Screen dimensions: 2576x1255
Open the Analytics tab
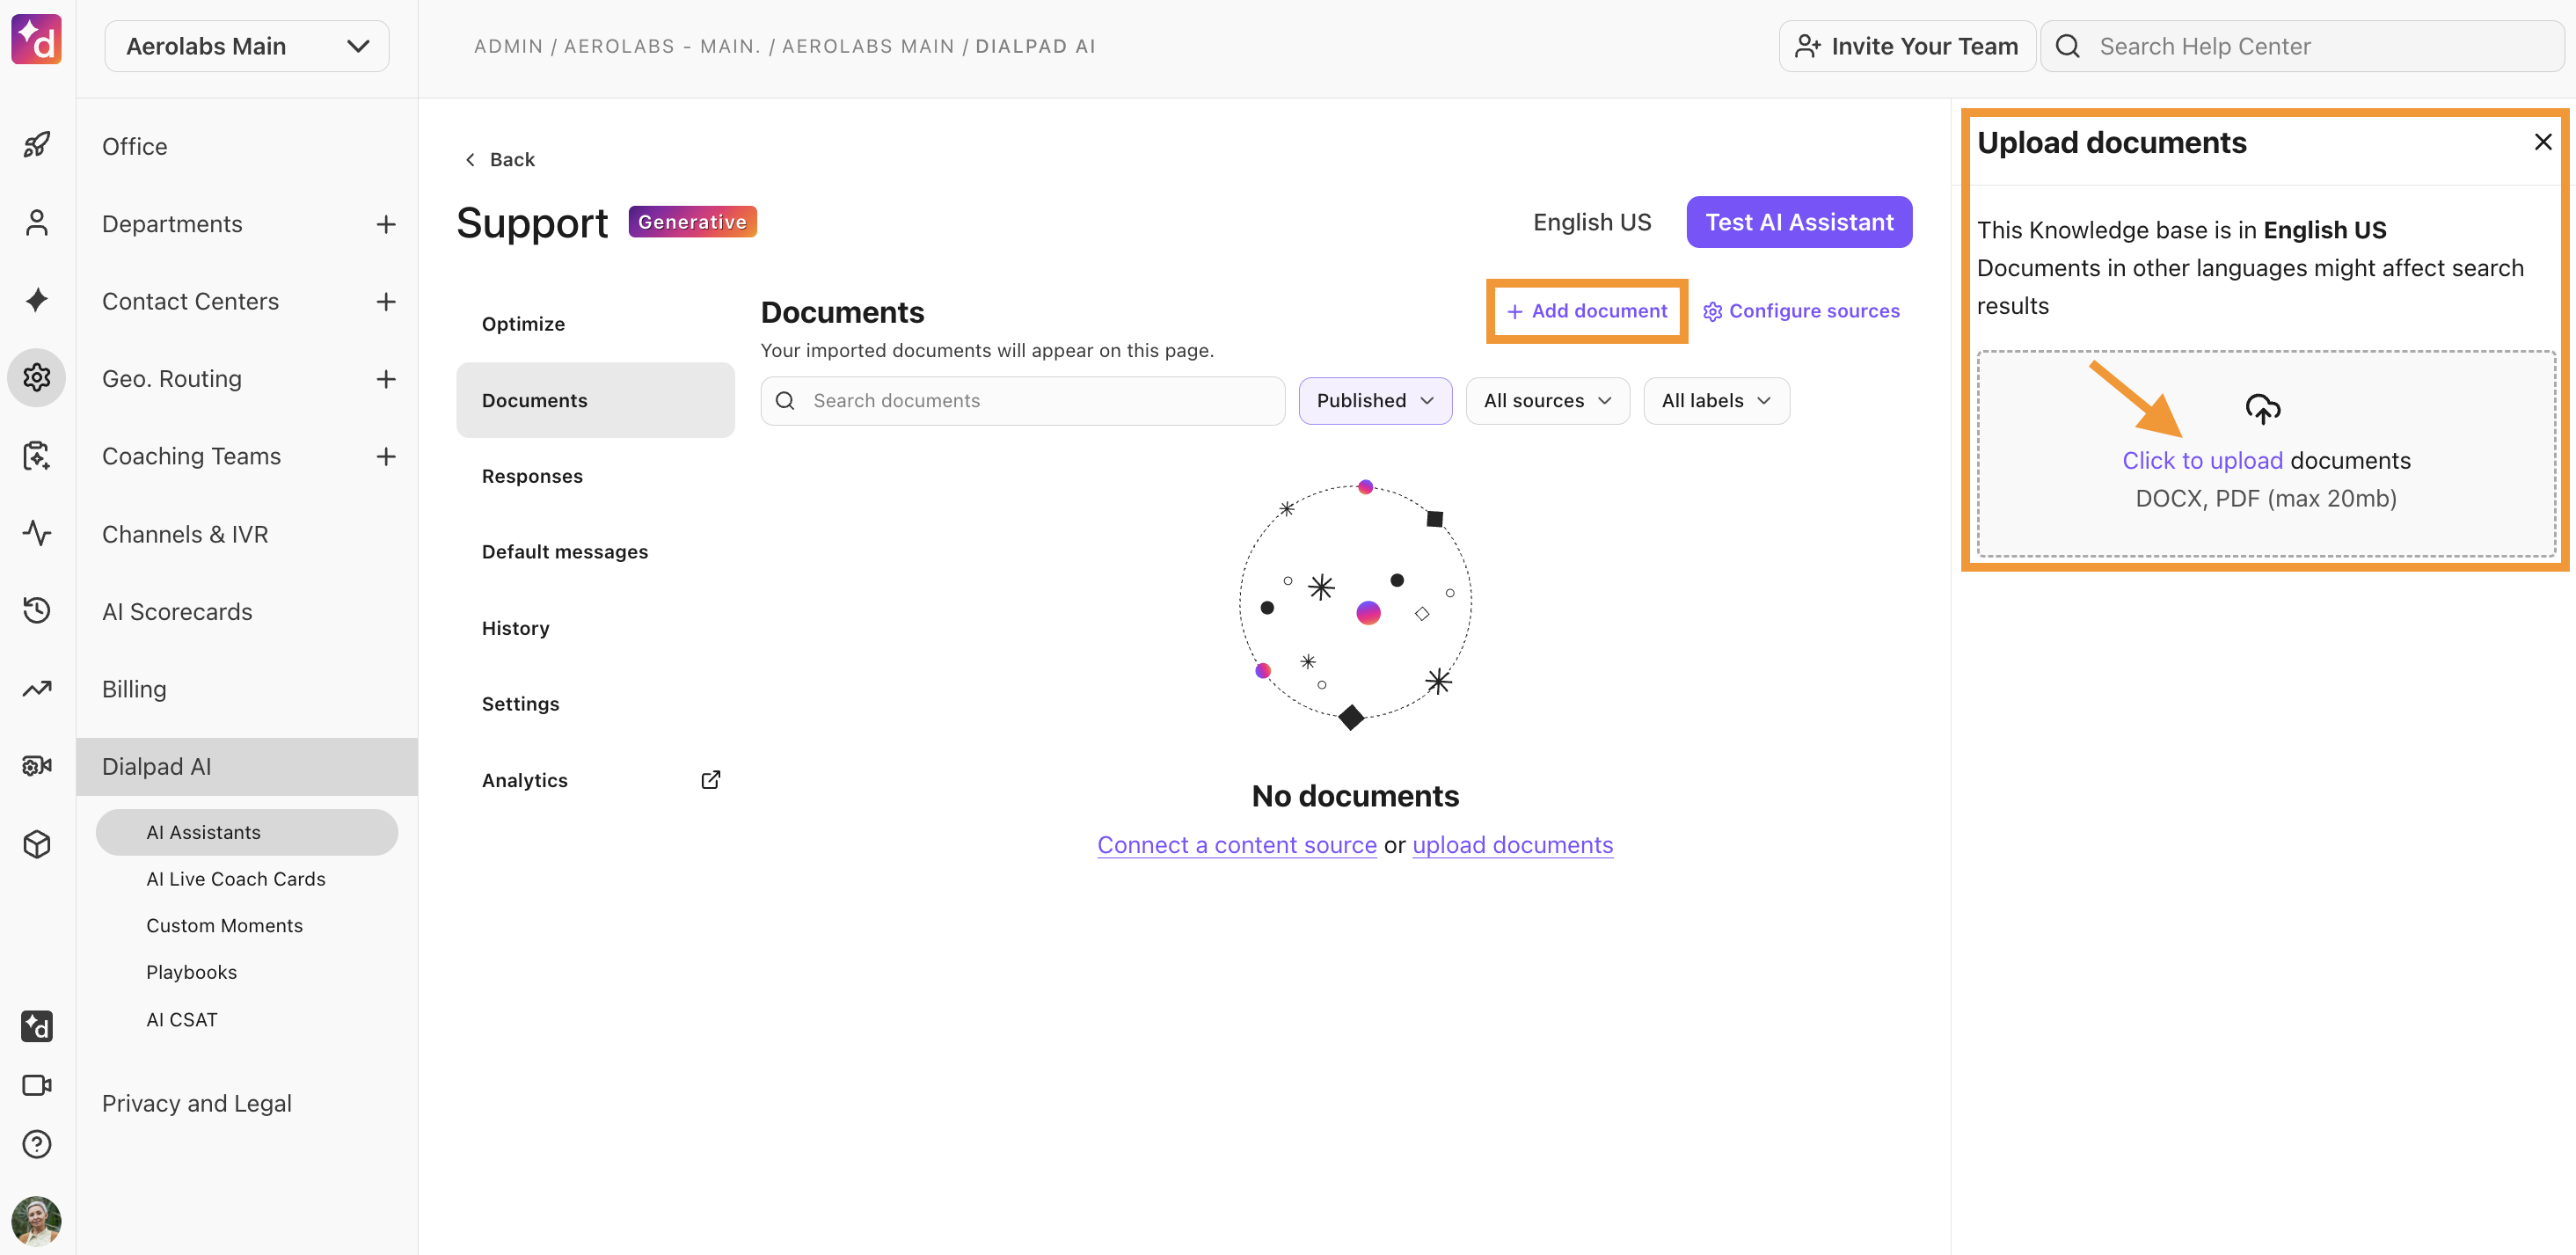pos(595,780)
